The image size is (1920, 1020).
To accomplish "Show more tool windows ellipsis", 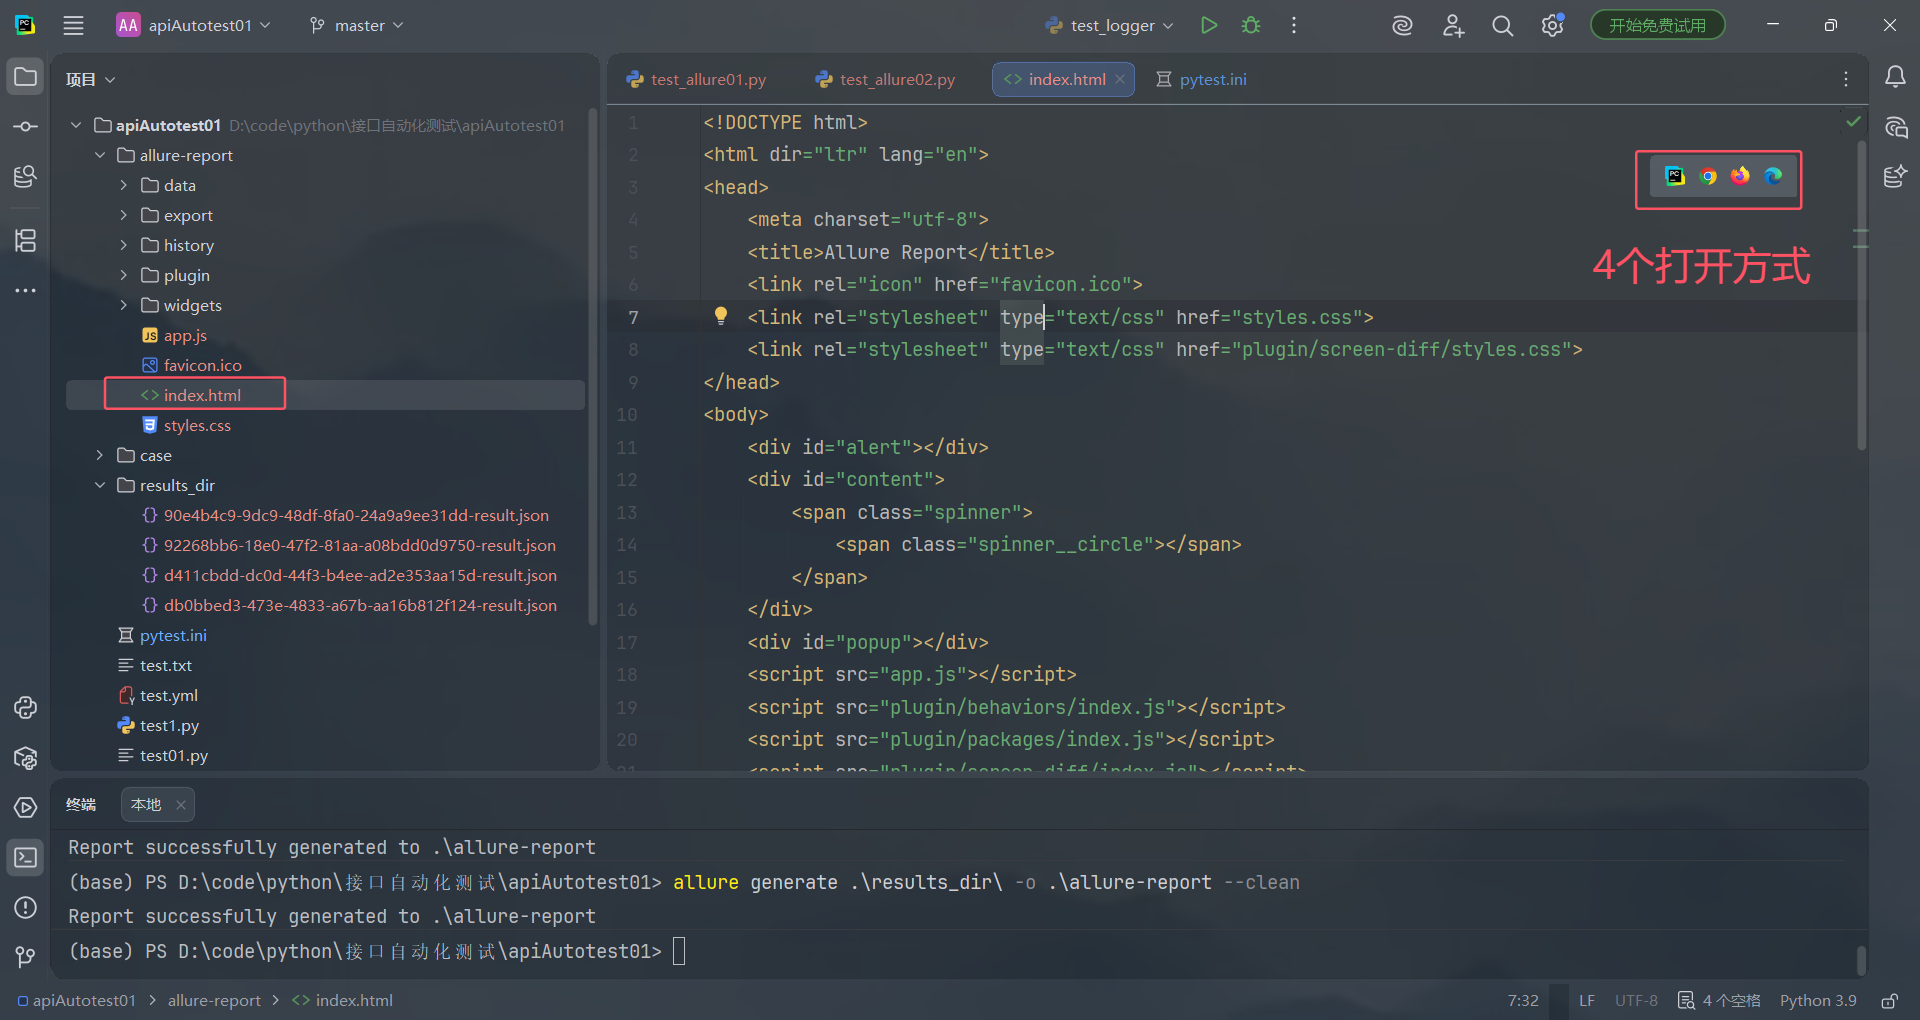I will (26, 290).
